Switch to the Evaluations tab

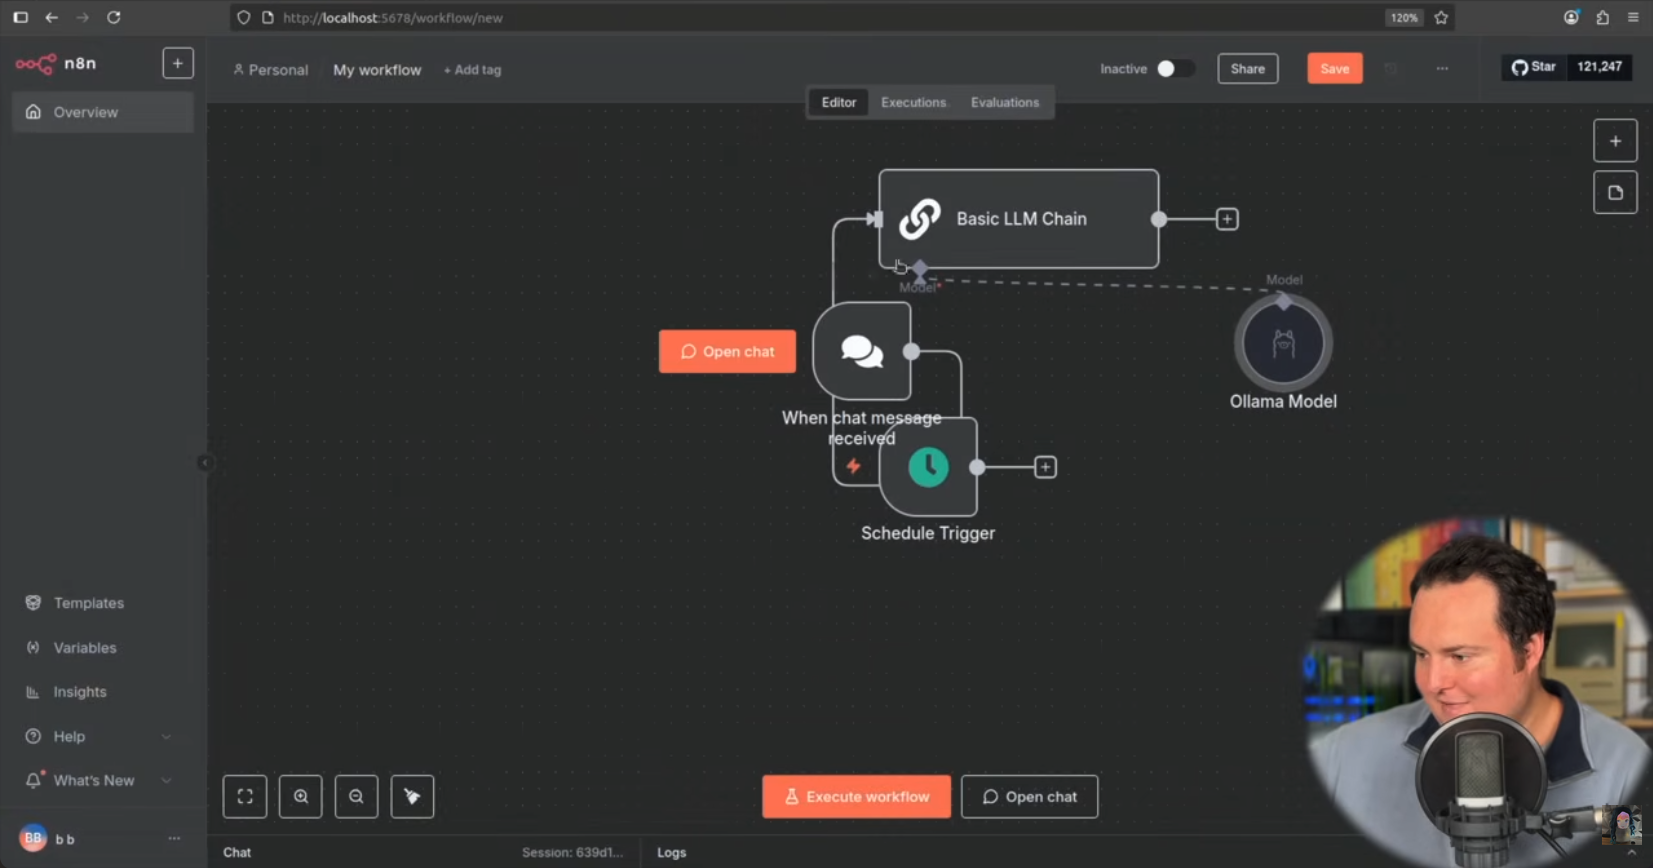click(1004, 102)
